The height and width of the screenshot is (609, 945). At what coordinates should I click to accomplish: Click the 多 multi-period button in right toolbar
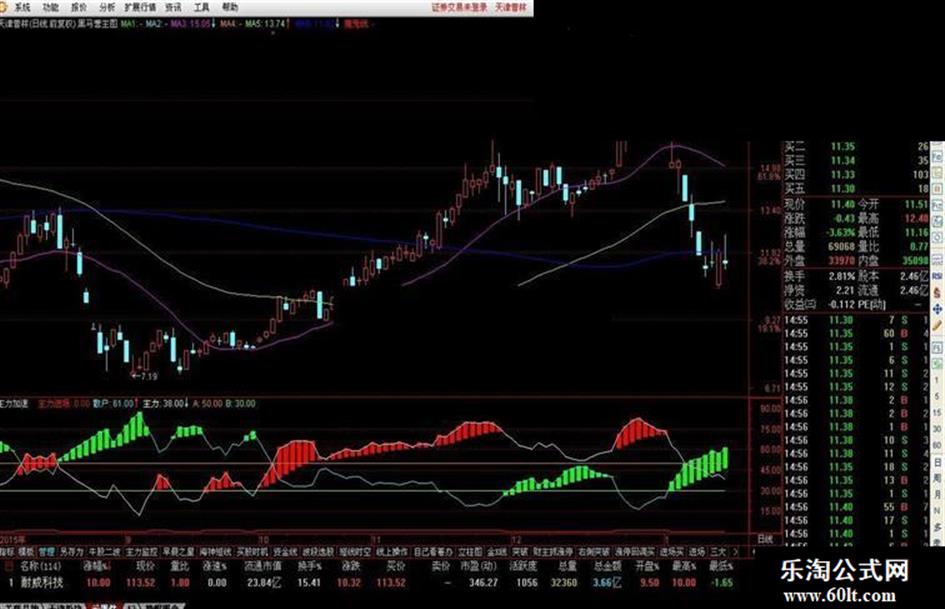pos(938,526)
